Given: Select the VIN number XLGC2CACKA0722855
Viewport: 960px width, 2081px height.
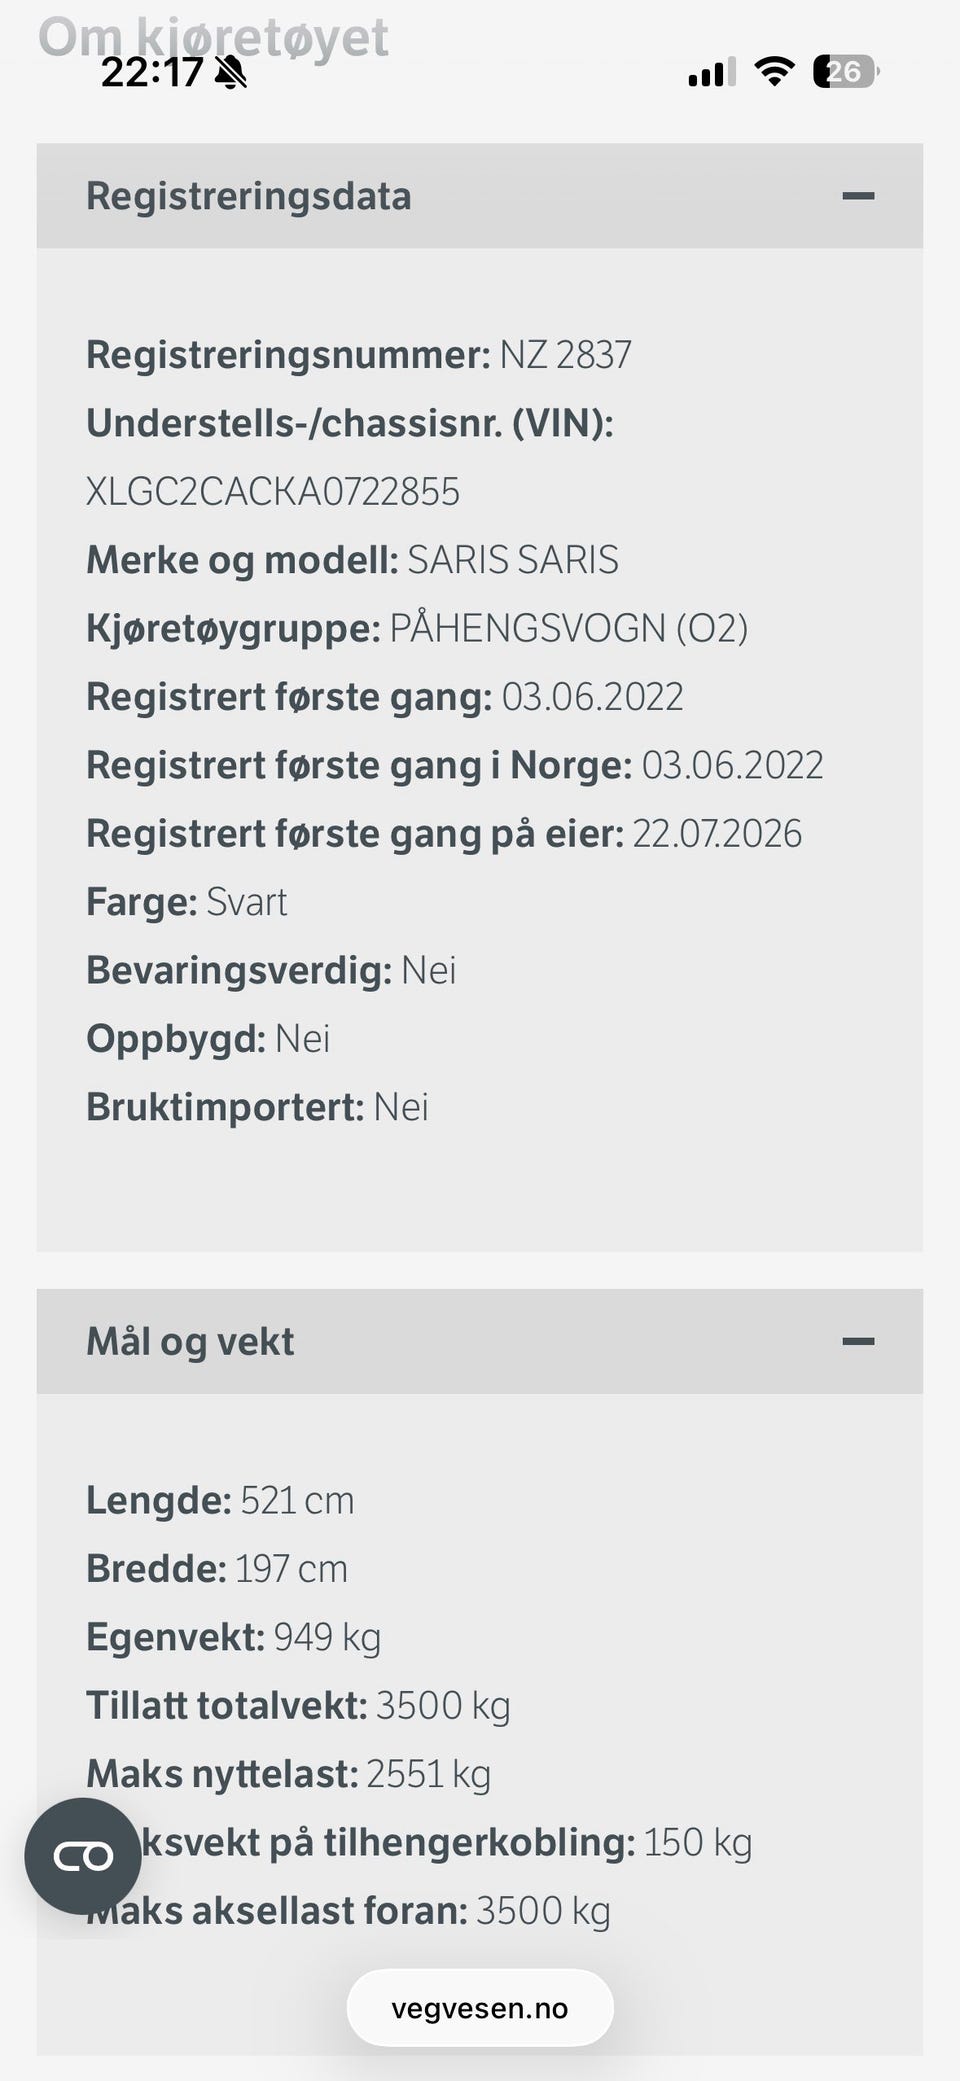Looking at the screenshot, I should [x=273, y=491].
